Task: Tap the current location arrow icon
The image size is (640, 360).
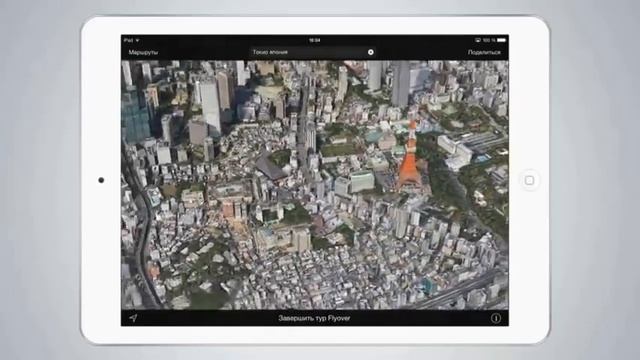Action: 133,318
